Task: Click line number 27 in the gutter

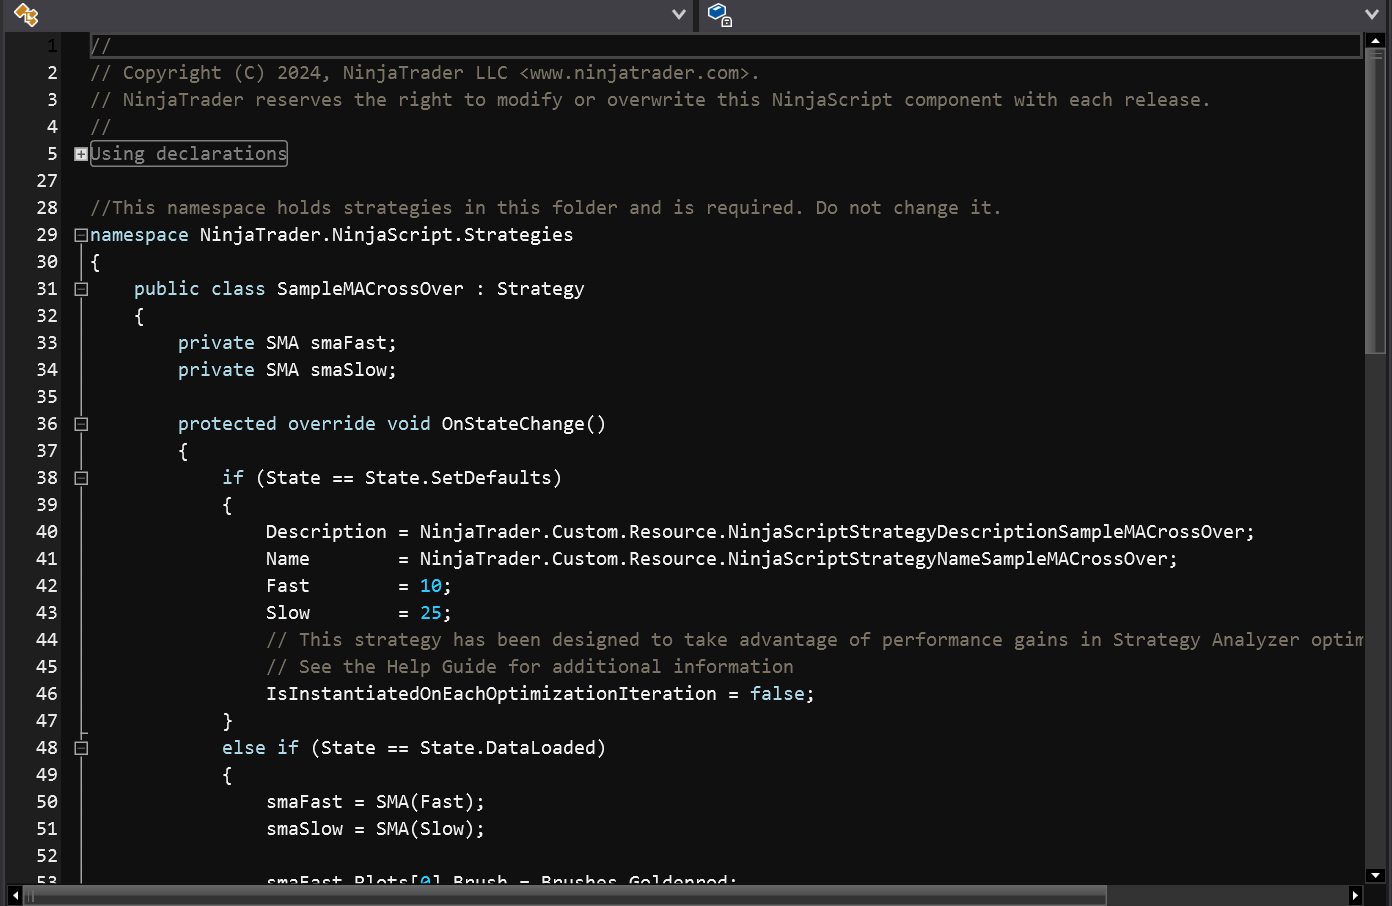Action: (47, 181)
